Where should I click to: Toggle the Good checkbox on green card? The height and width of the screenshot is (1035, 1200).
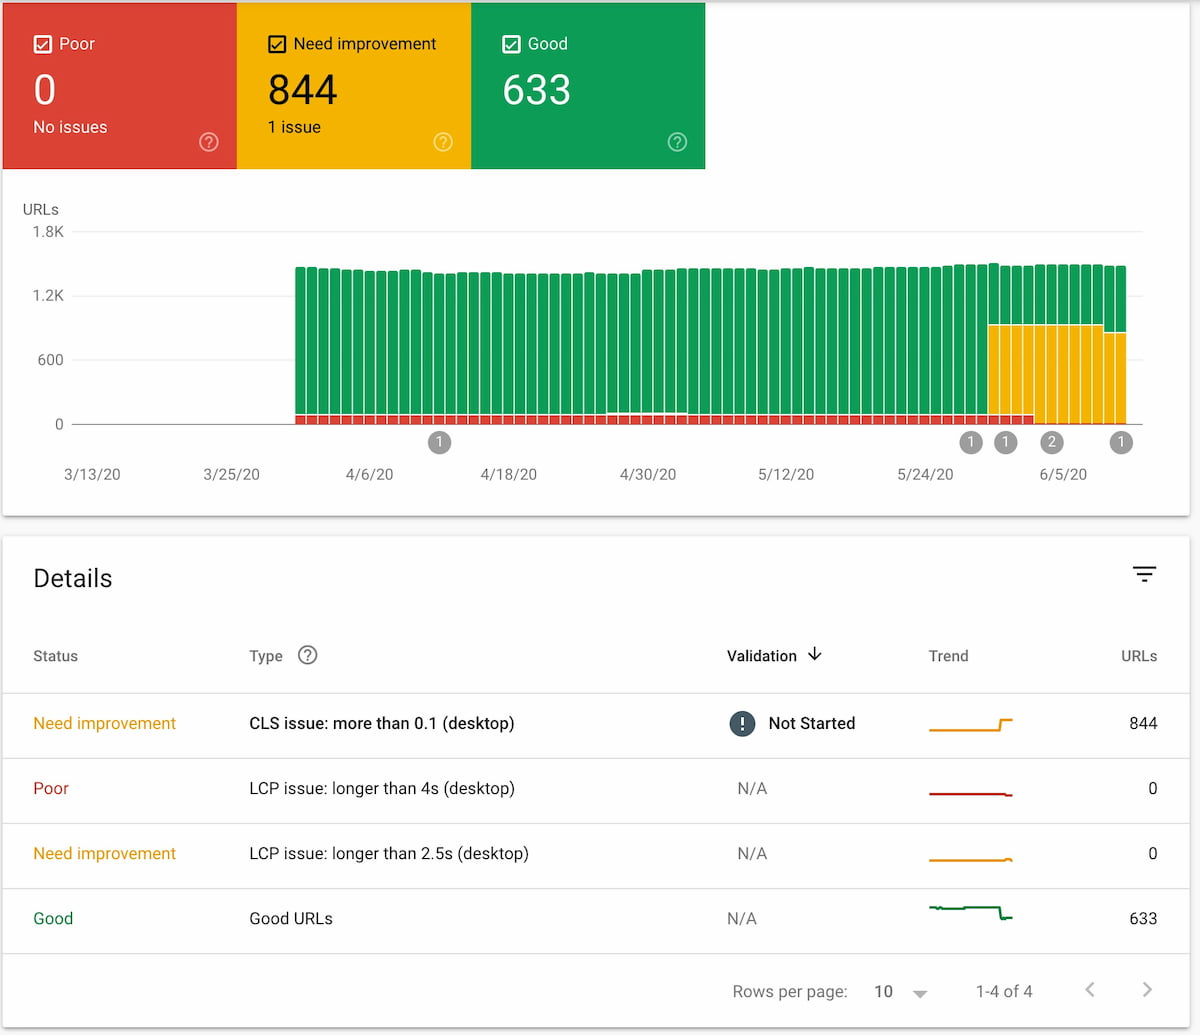coord(510,43)
